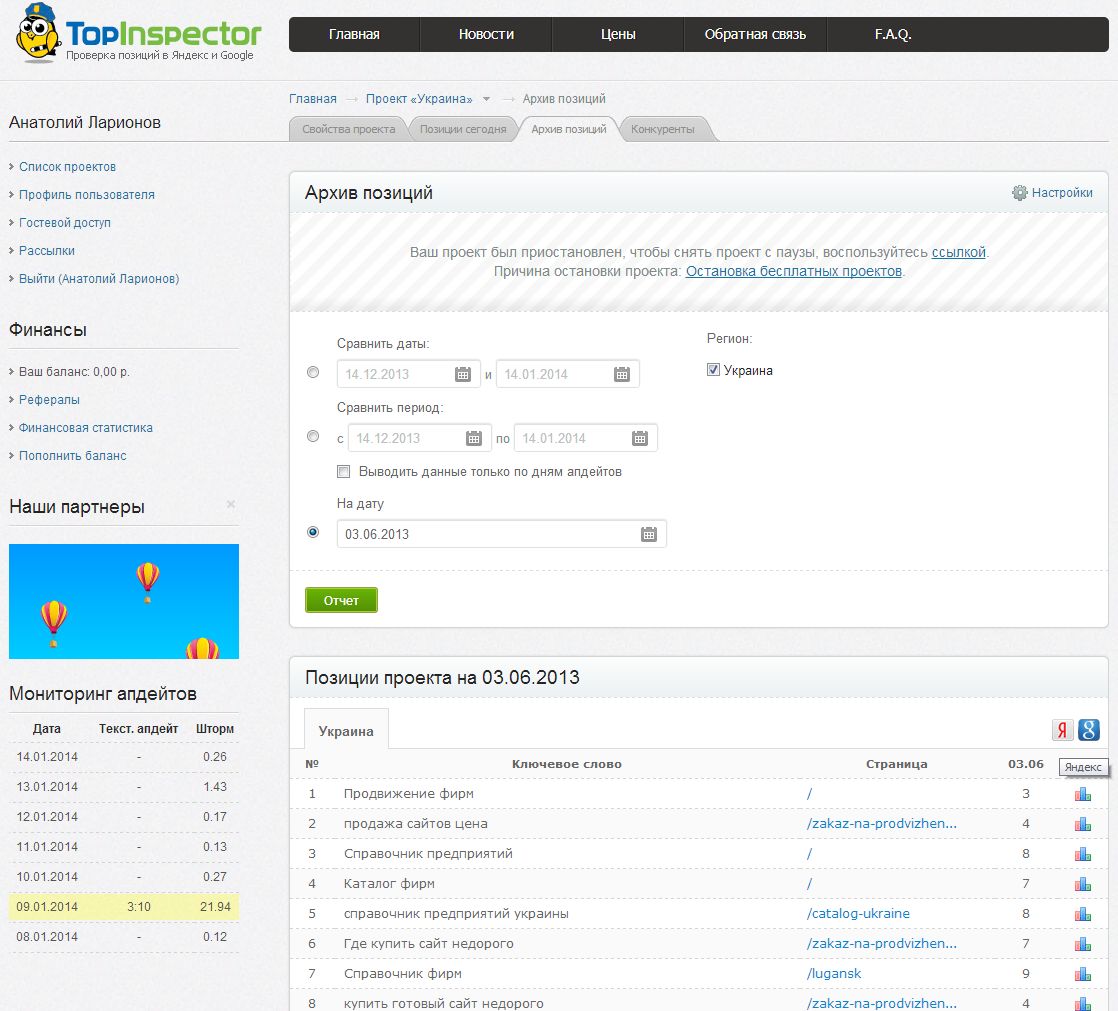Enable 'Выводить данные только по дням апдейтов'
The width and height of the screenshot is (1118, 1011).
pyautogui.click(x=344, y=471)
